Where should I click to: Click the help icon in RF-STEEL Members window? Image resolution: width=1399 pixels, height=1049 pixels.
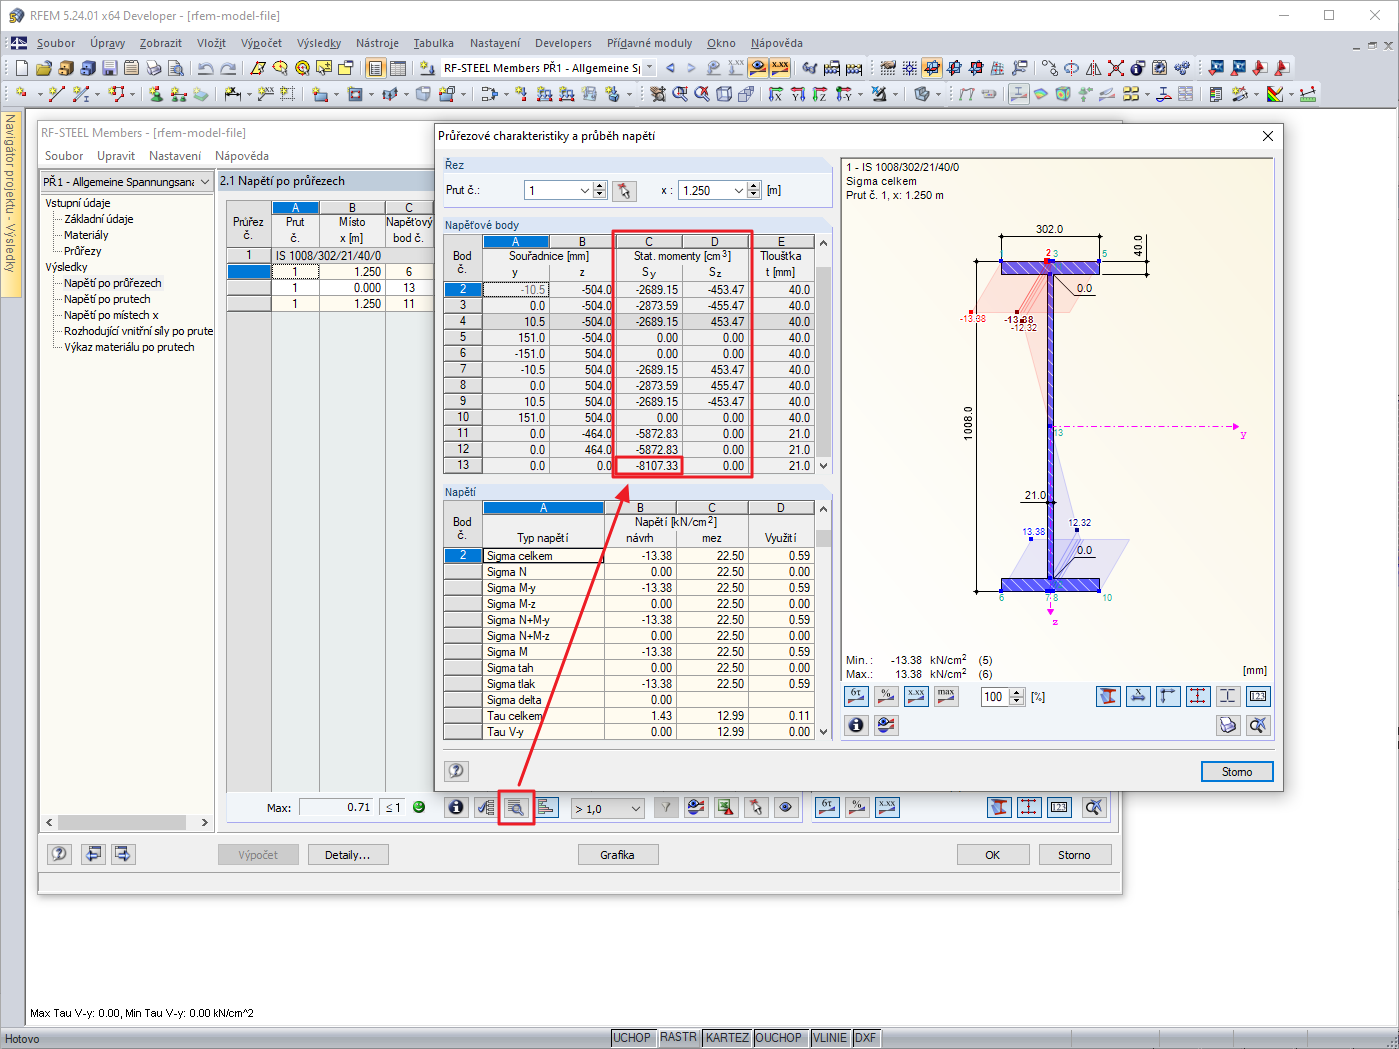[x=60, y=854]
